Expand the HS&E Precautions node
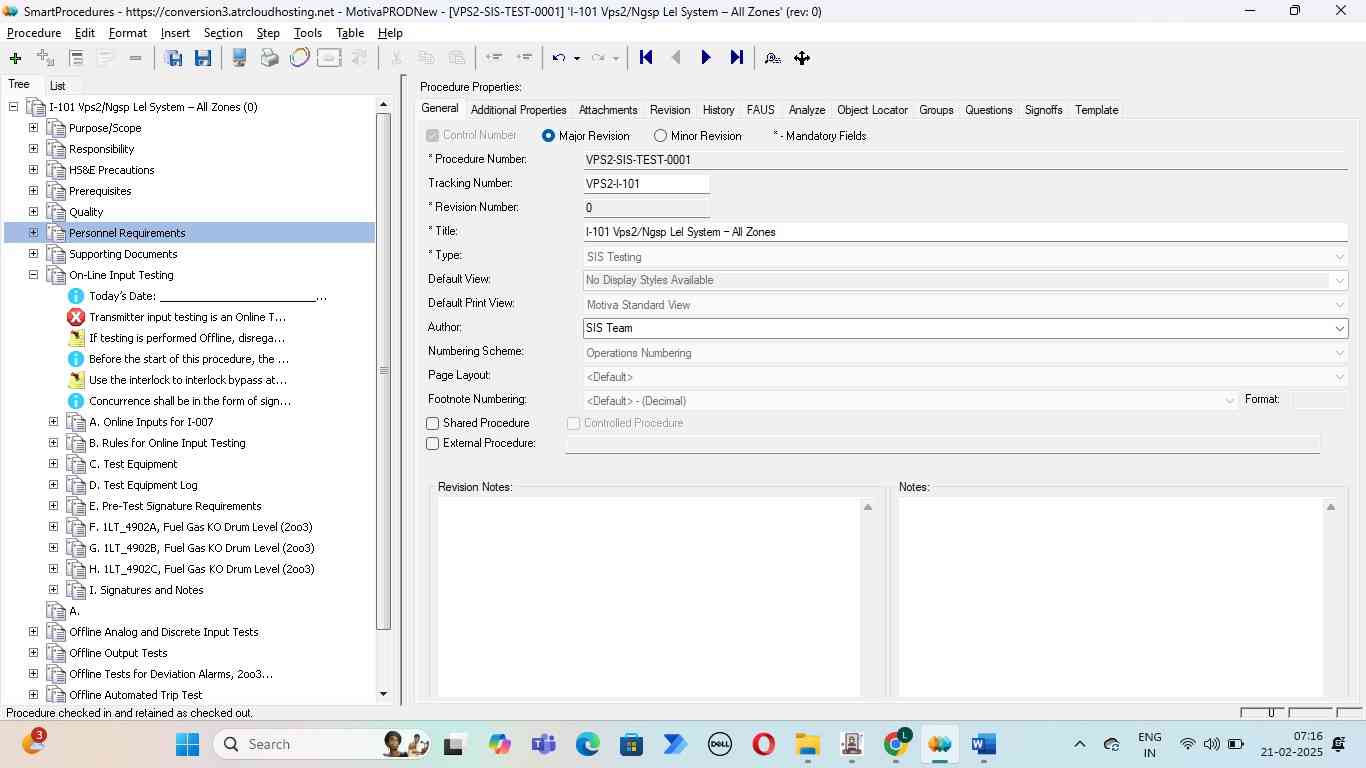The width and height of the screenshot is (1366, 768). [33, 170]
